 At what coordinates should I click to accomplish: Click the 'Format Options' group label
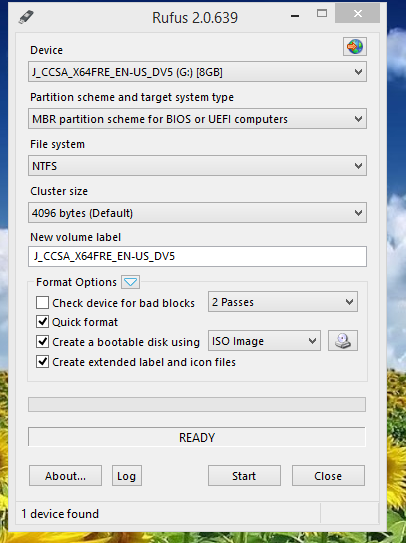pyautogui.click(x=76, y=282)
